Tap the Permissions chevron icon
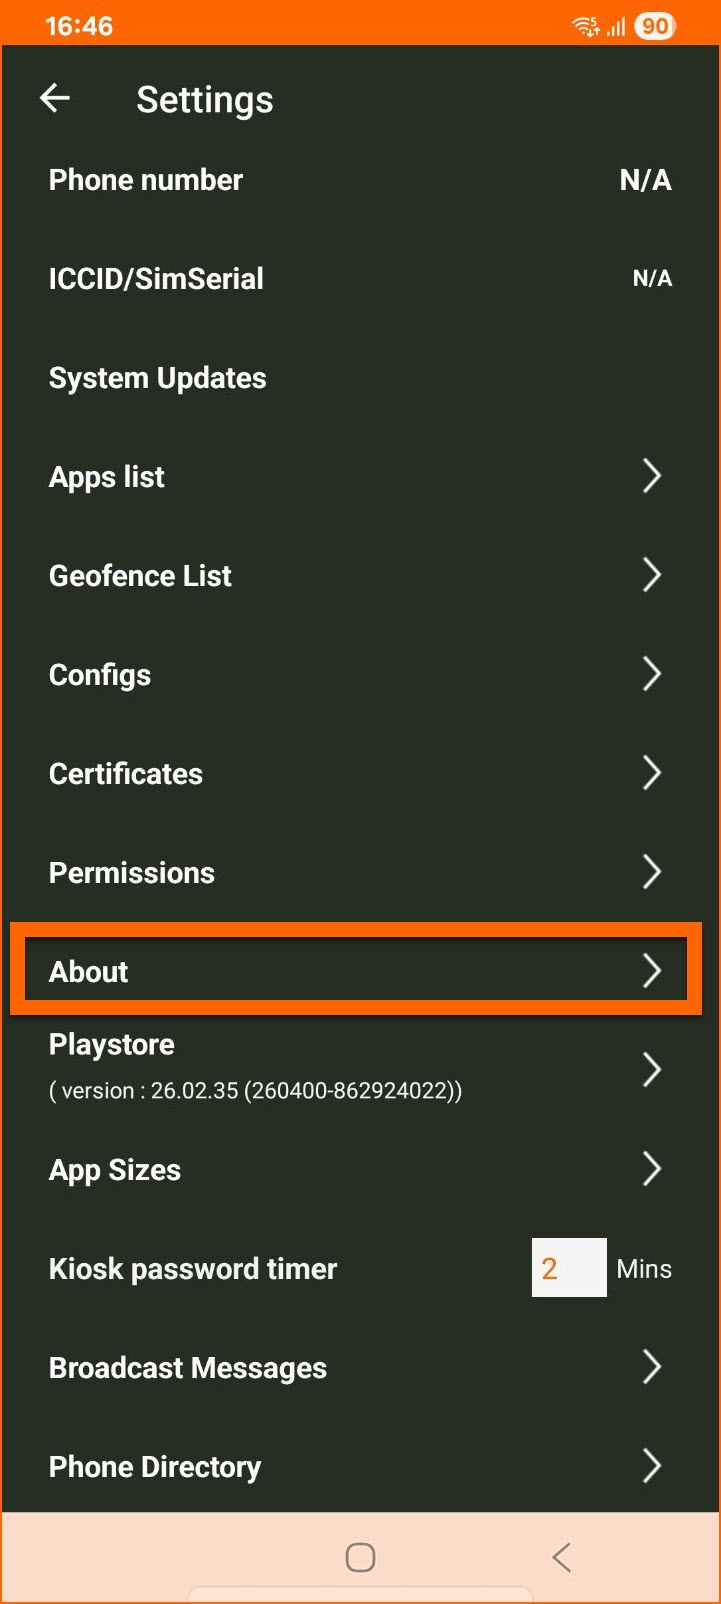 coord(651,872)
